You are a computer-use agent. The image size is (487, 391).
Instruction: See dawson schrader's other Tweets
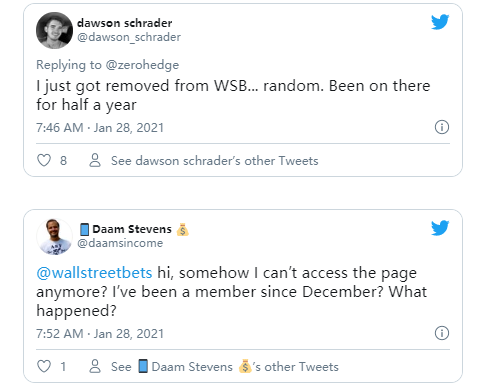point(215,161)
